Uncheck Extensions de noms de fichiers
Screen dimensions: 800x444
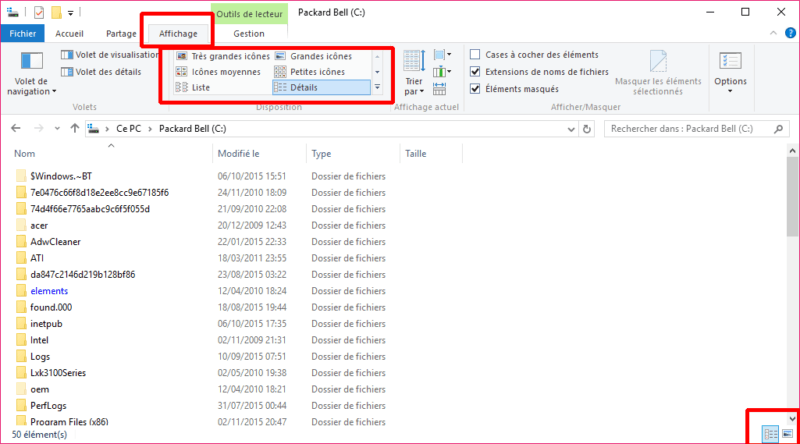pos(476,72)
